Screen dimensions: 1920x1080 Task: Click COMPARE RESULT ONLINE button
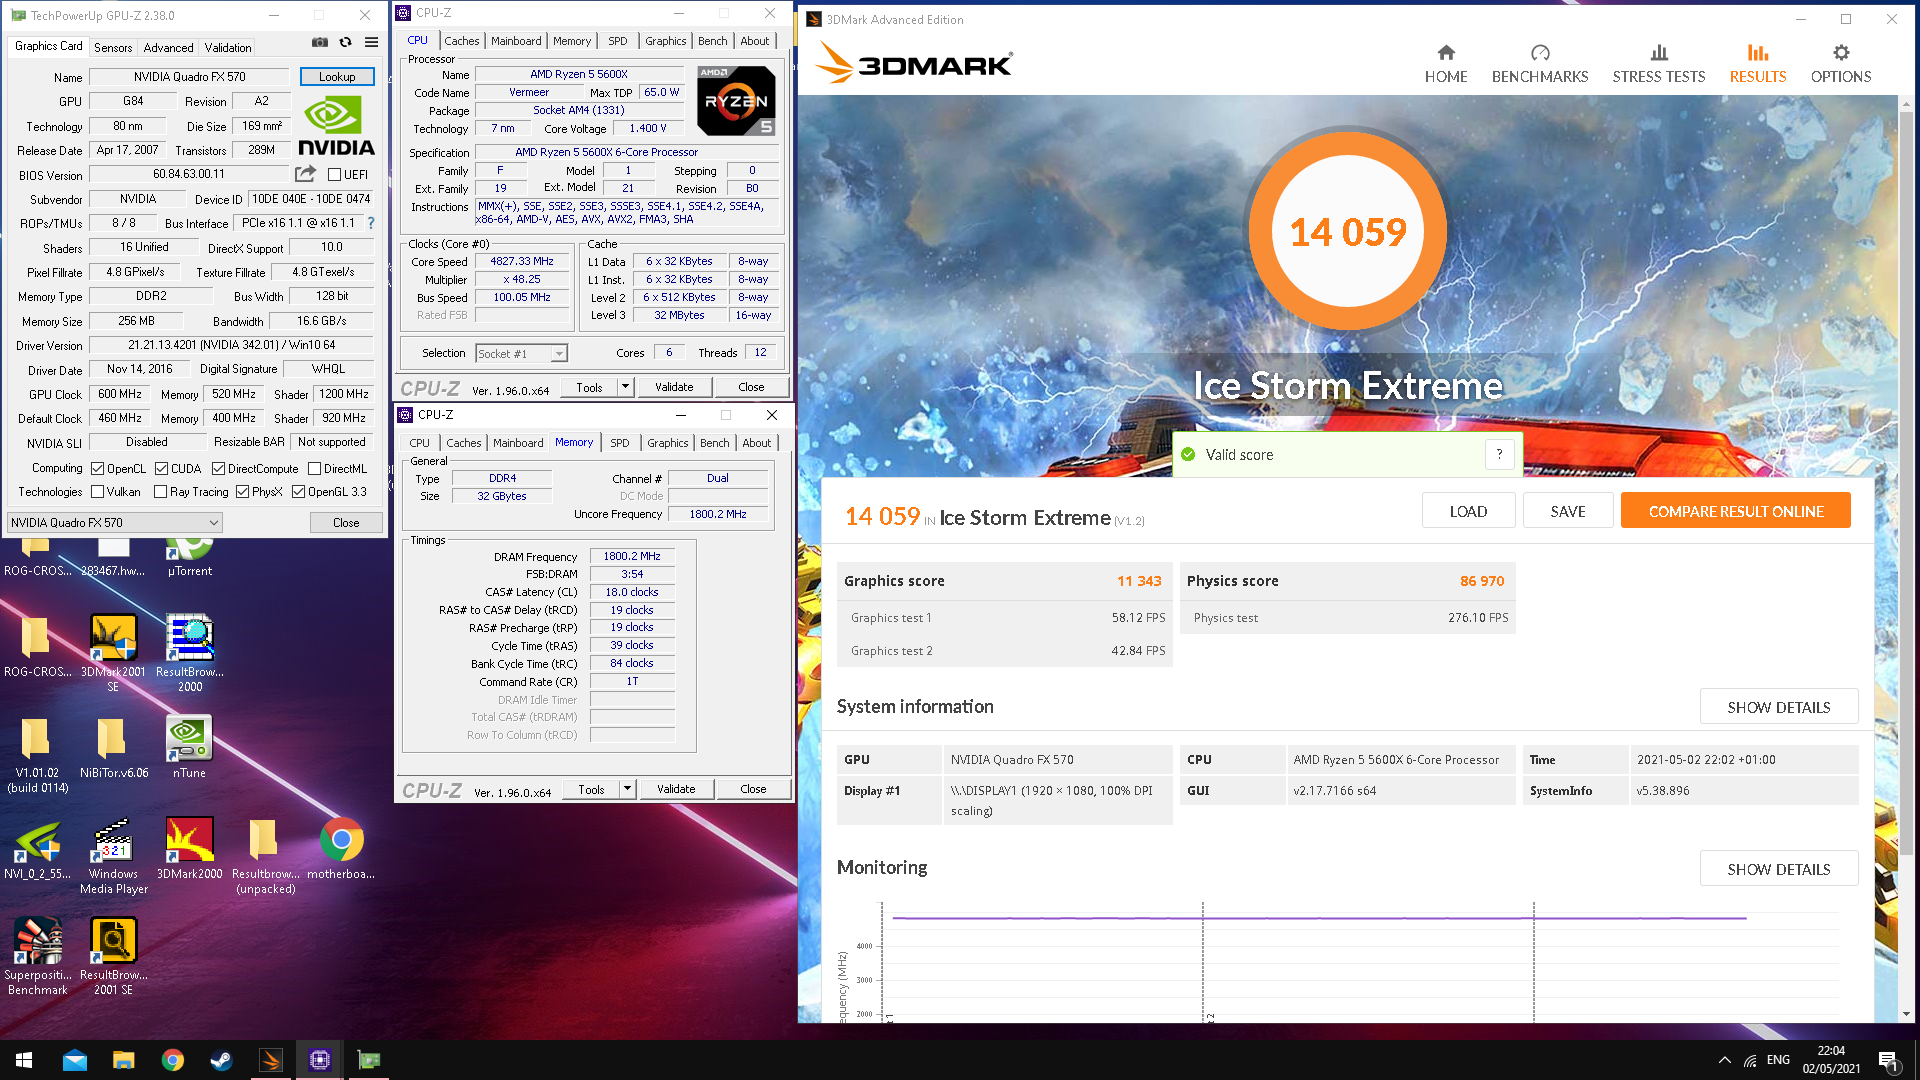[x=1736, y=511]
